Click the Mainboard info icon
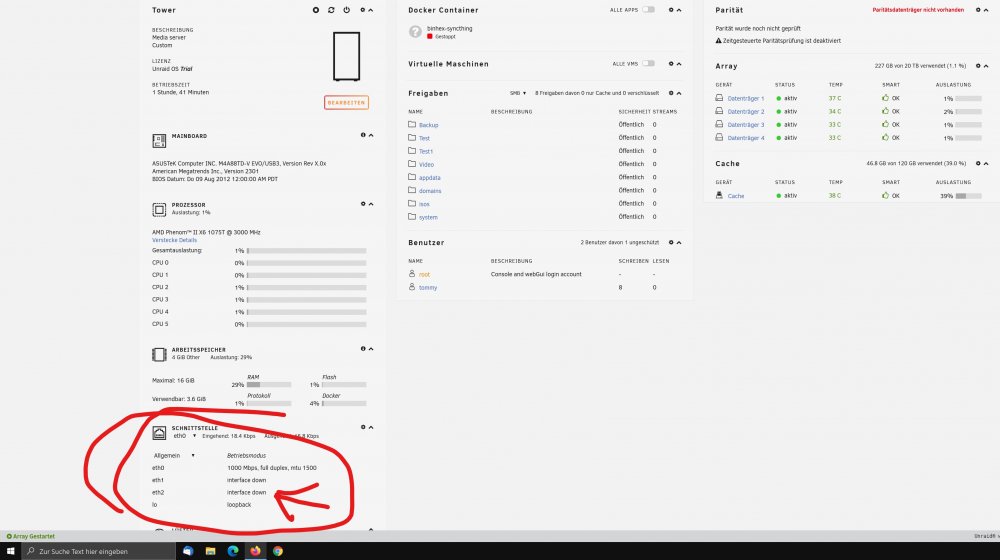Screen dimensions: 1000x560 click(x=363, y=135)
